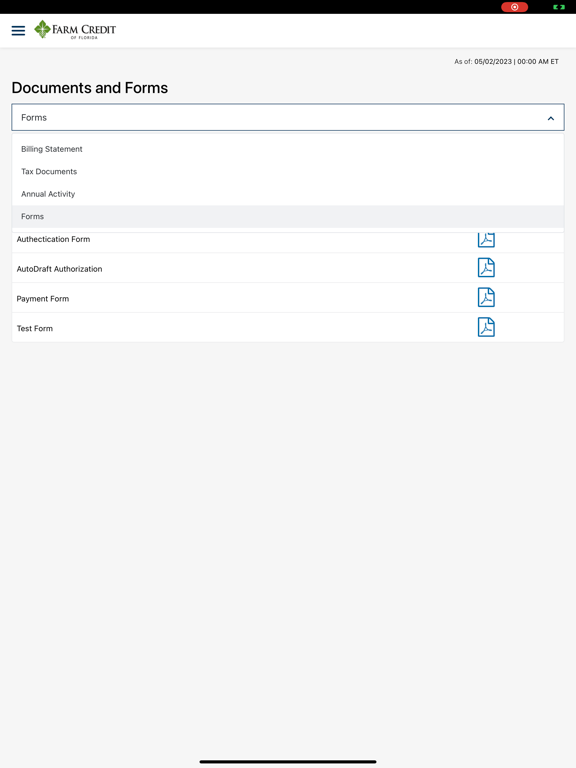576x768 pixels.
Task: Tap the iOS home indicator bar
Action: (288, 762)
